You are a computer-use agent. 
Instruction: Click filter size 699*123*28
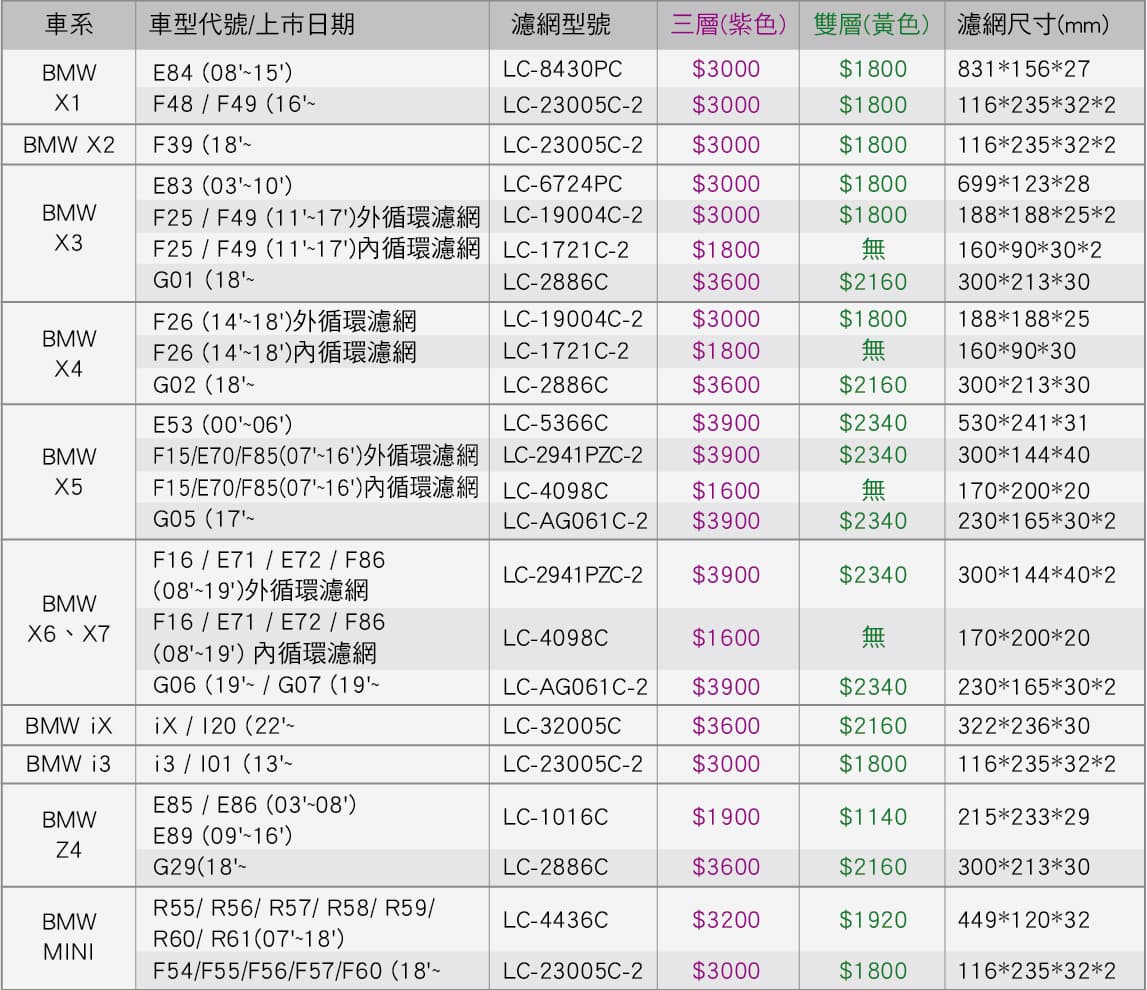1024,184
